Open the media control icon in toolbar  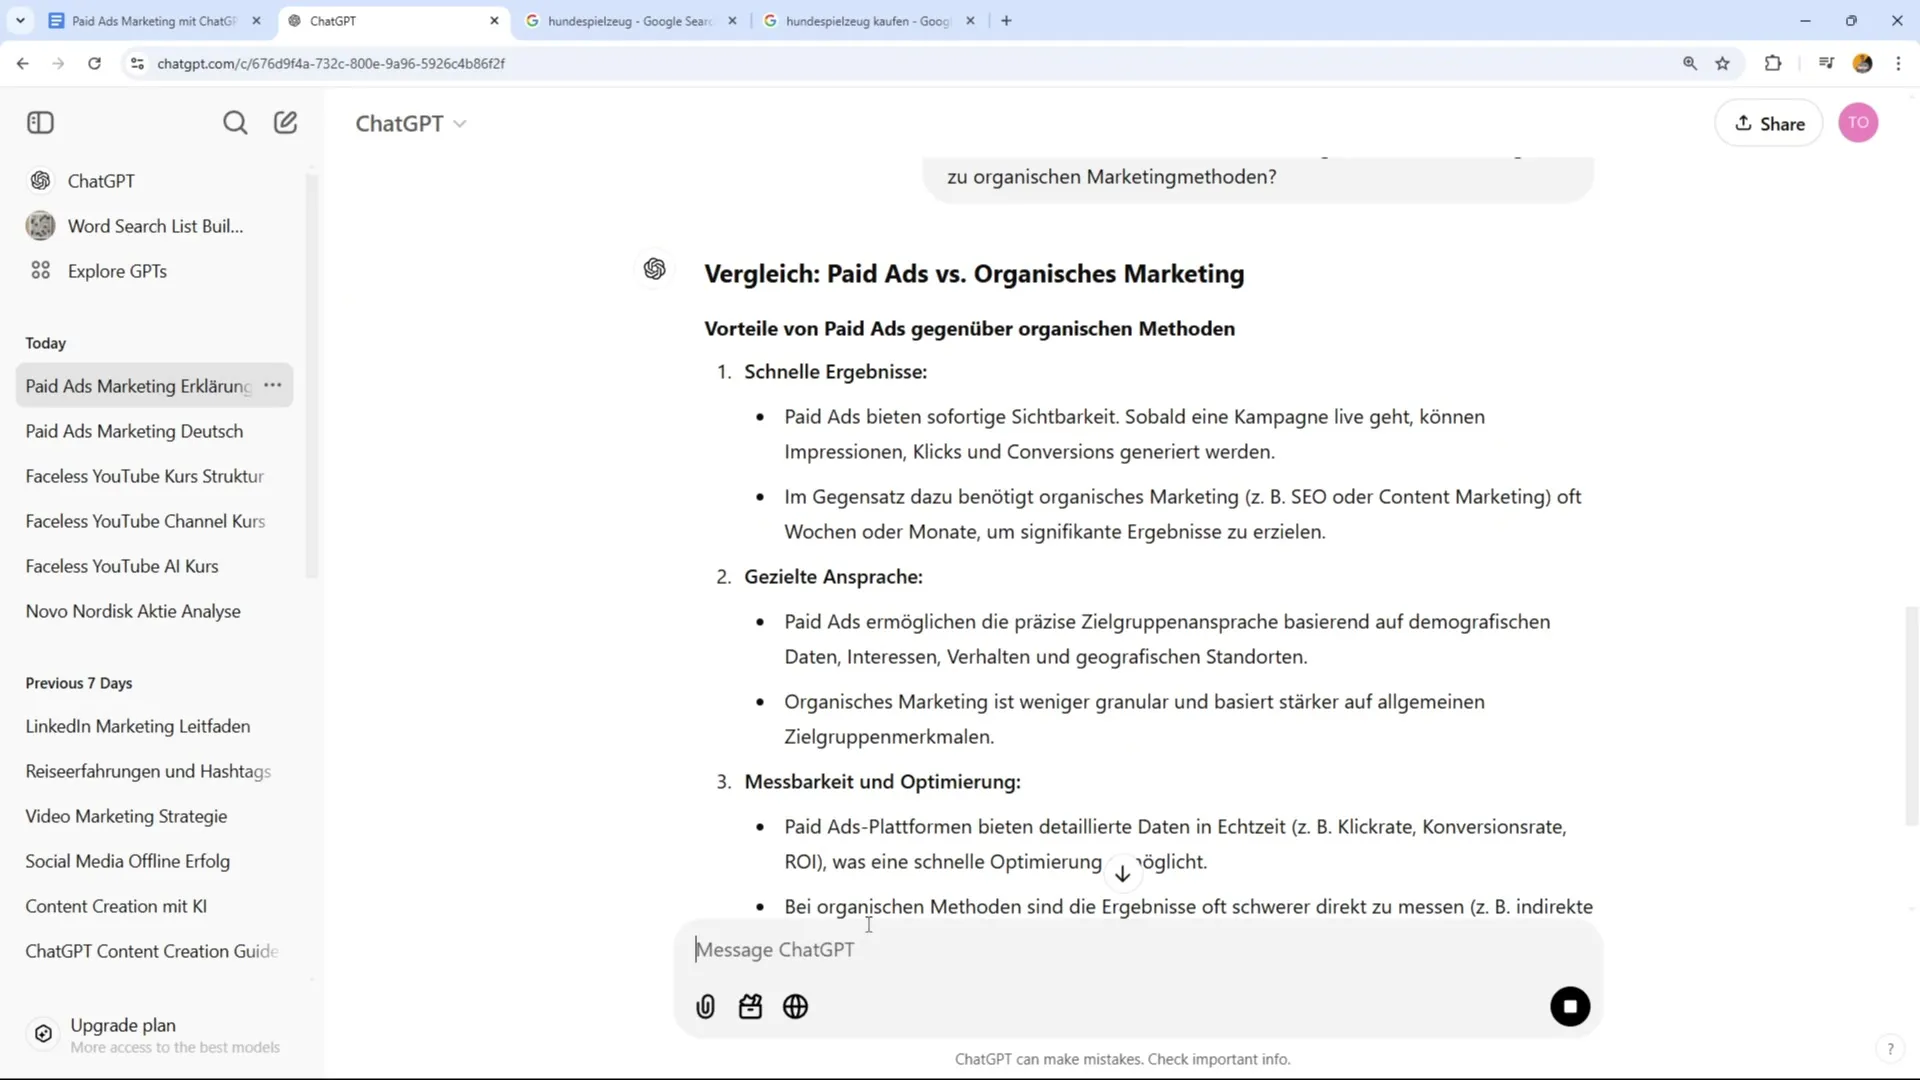[x=1826, y=63]
